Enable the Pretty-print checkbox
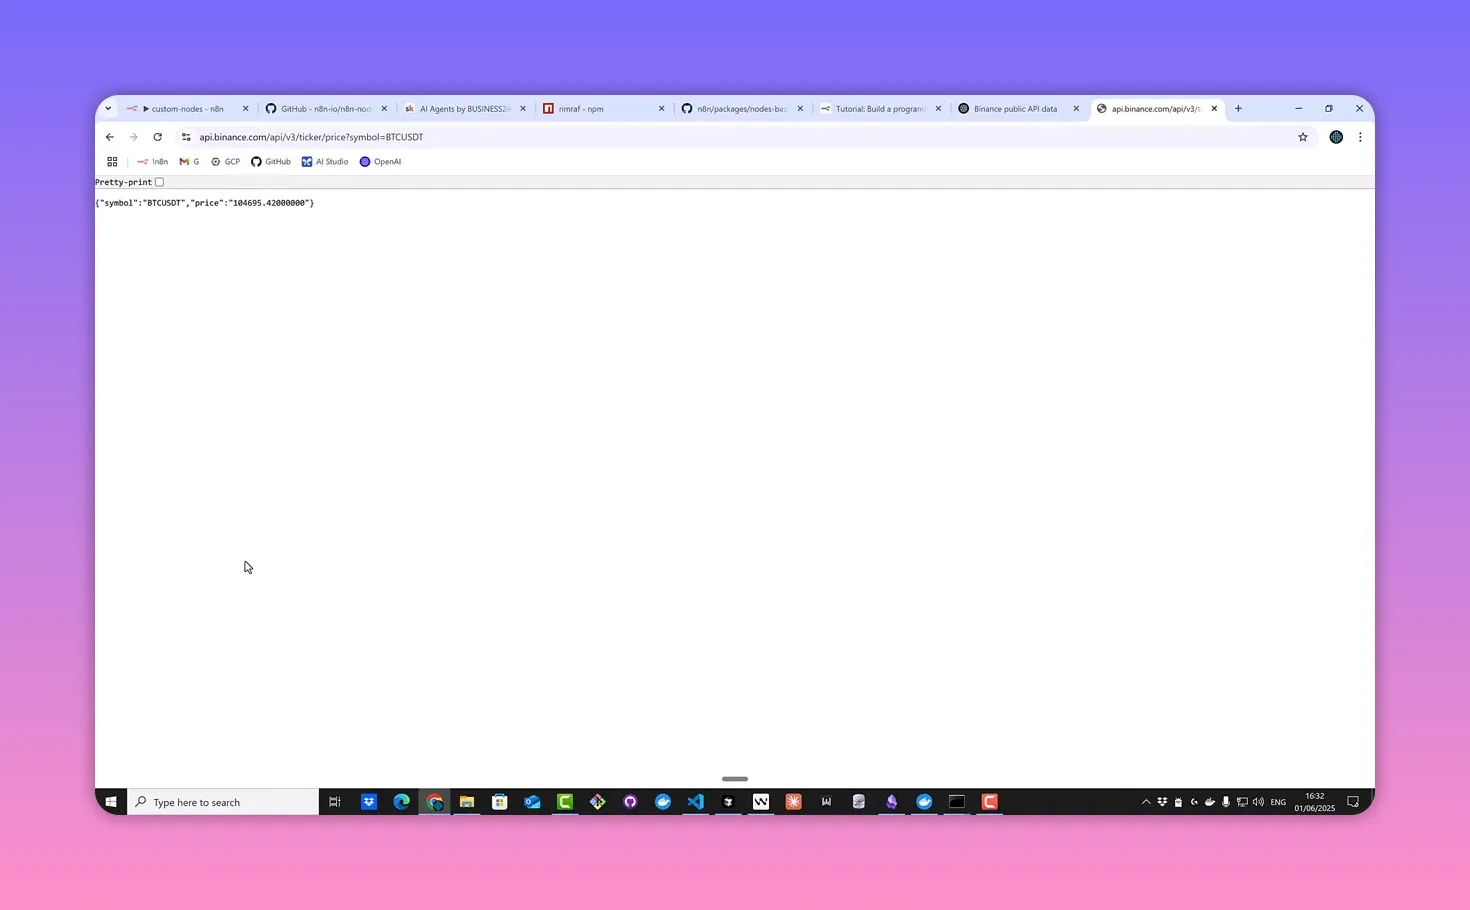Viewport: 1470px width, 910px height. click(159, 182)
